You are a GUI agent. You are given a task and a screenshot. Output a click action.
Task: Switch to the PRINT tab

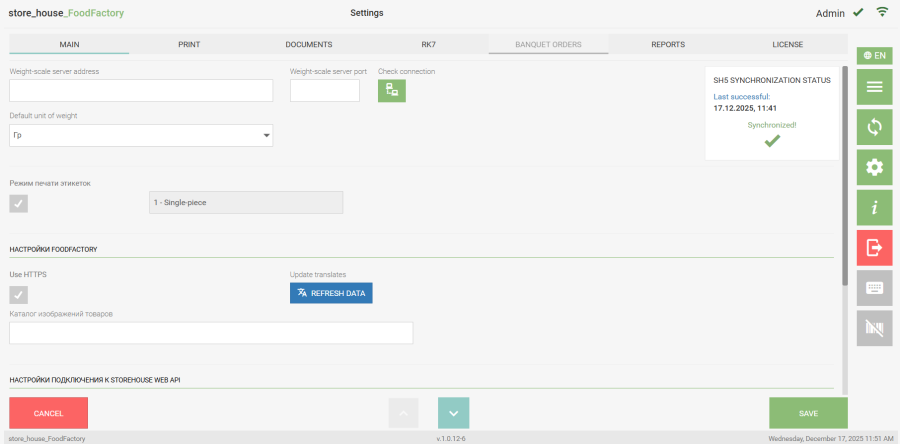tap(189, 45)
